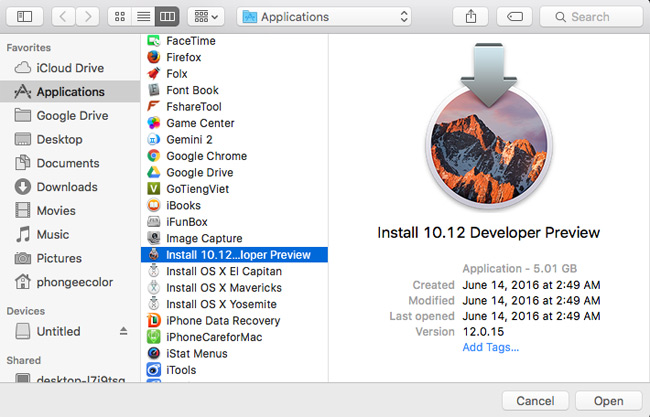The height and width of the screenshot is (417, 650).
Task: Select iCloud Drive in the sidebar
Action: tap(70, 68)
